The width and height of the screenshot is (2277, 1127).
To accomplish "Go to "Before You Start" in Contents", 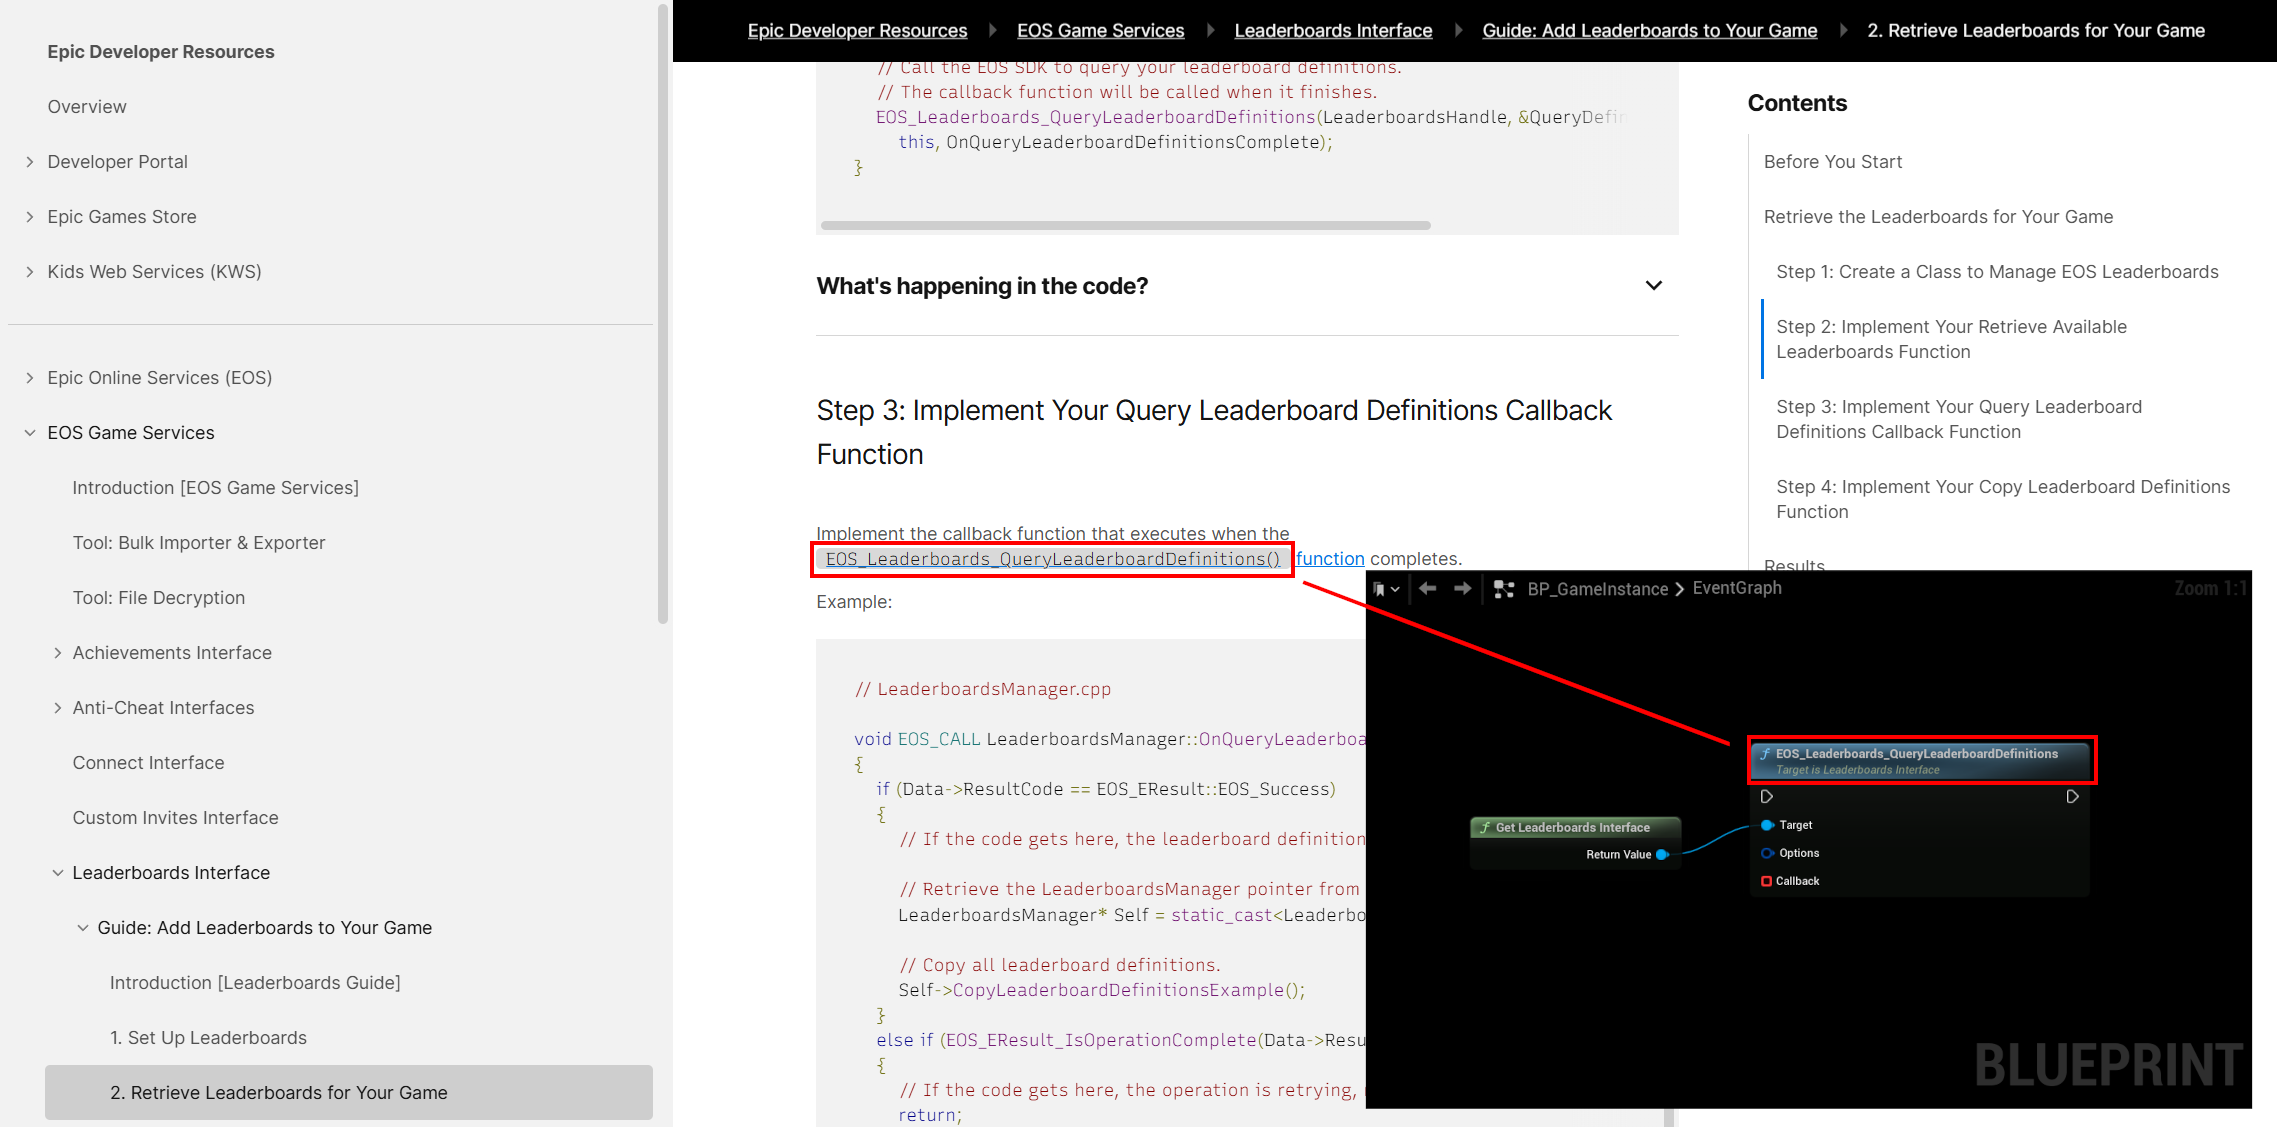I will (x=1832, y=162).
